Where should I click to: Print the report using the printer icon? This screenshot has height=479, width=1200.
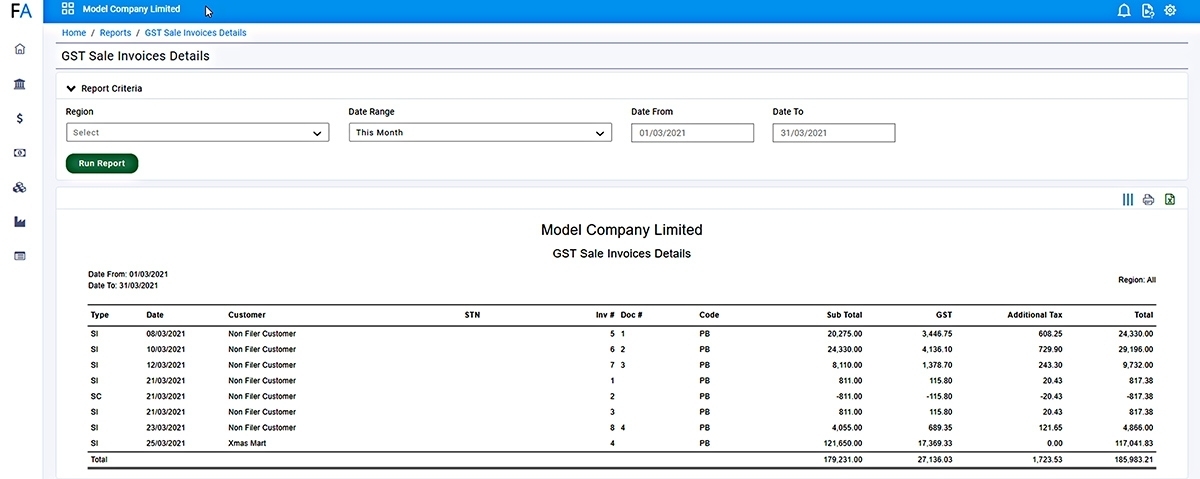[x=1149, y=200]
